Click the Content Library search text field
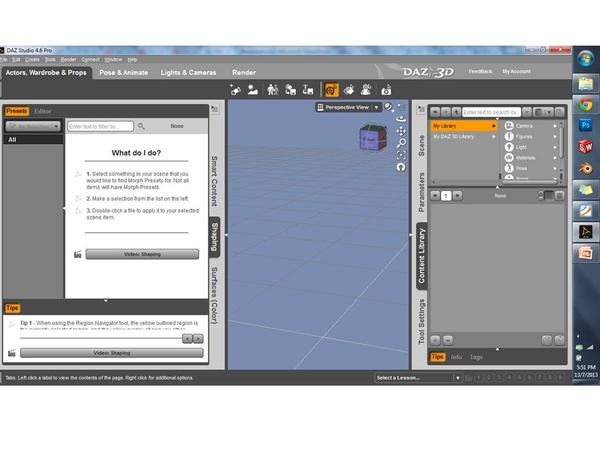Image resolution: width=600 pixels, height=450 pixels. pos(491,112)
